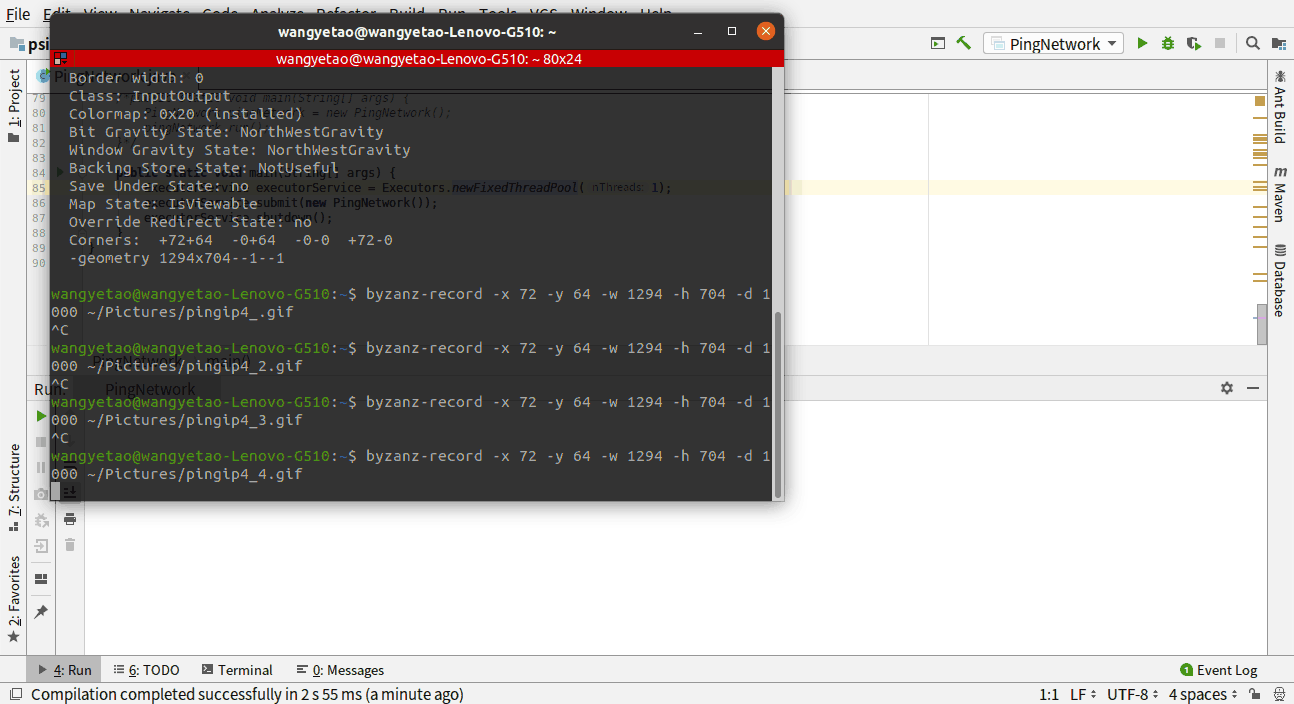Viewport: 1294px width, 704px height.
Task: Toggle read-only lock in status bar
Action: pos(1253,694)
